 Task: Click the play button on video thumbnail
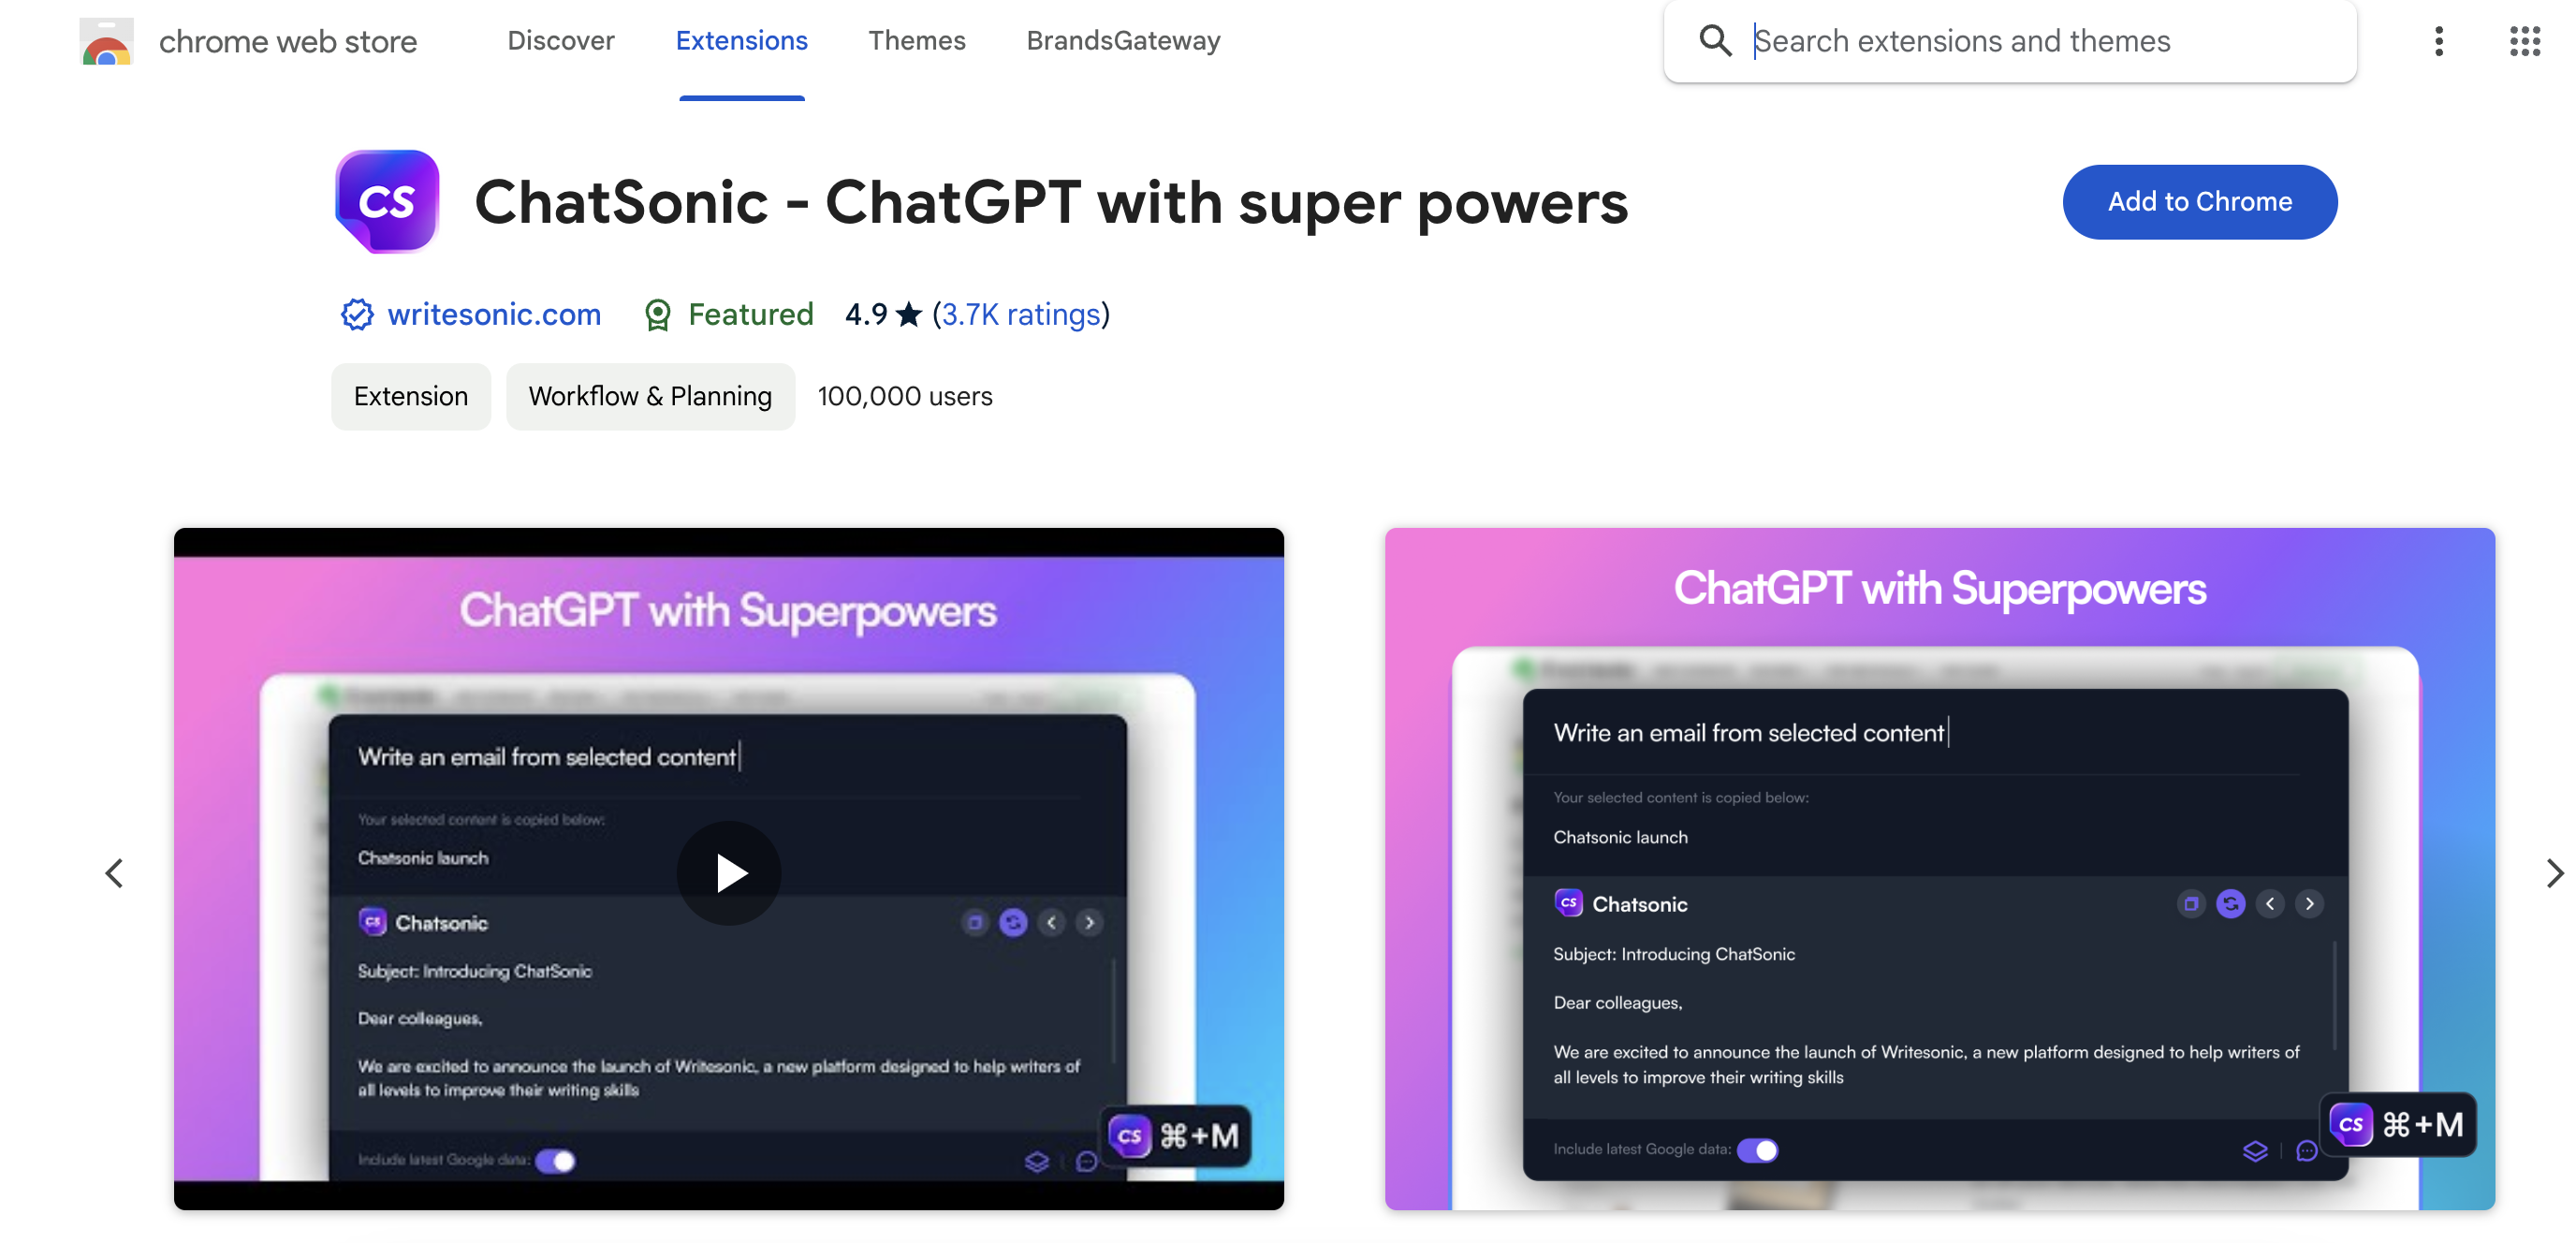pos(728,870)
